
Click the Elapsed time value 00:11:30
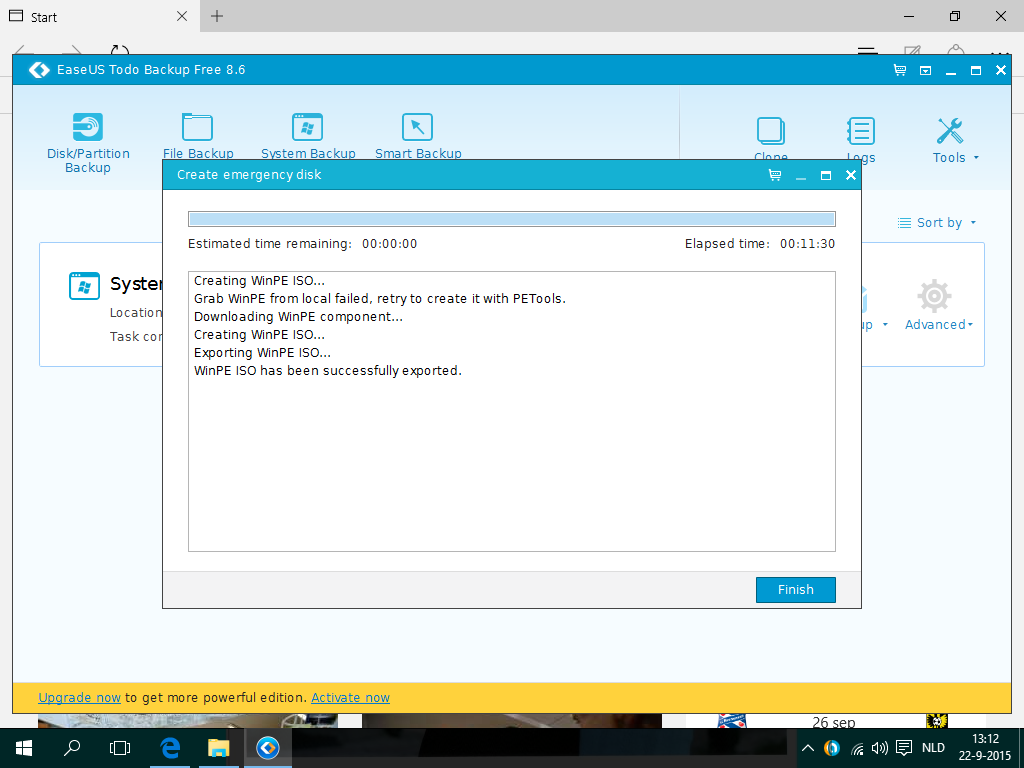(x=807, y=244)
